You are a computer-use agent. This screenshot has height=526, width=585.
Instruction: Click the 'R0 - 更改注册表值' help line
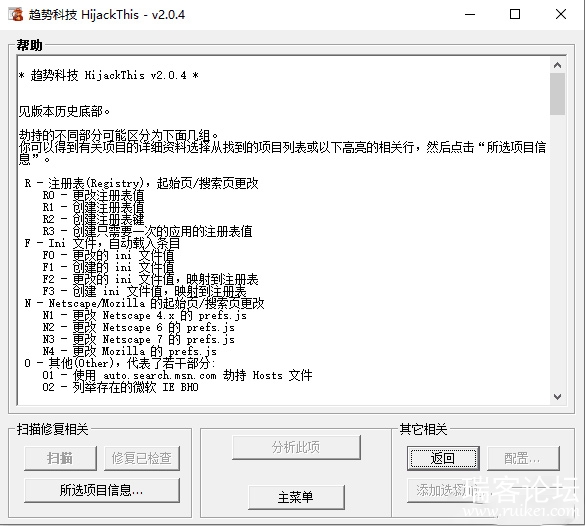click(x=93, y=195)
